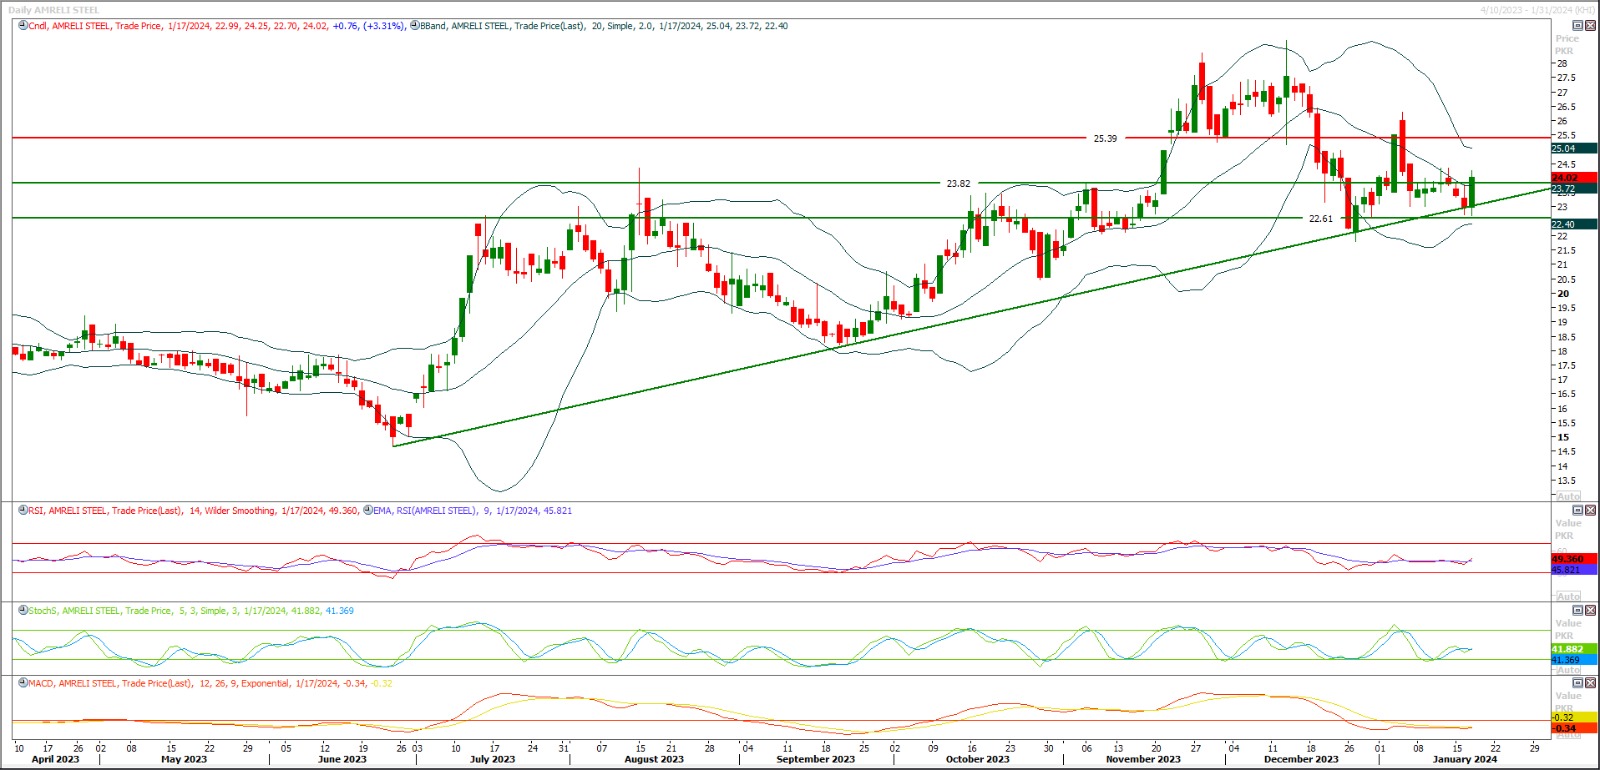
Task: Click the red 24.02 last price tag
Action: click(1565, 178)
